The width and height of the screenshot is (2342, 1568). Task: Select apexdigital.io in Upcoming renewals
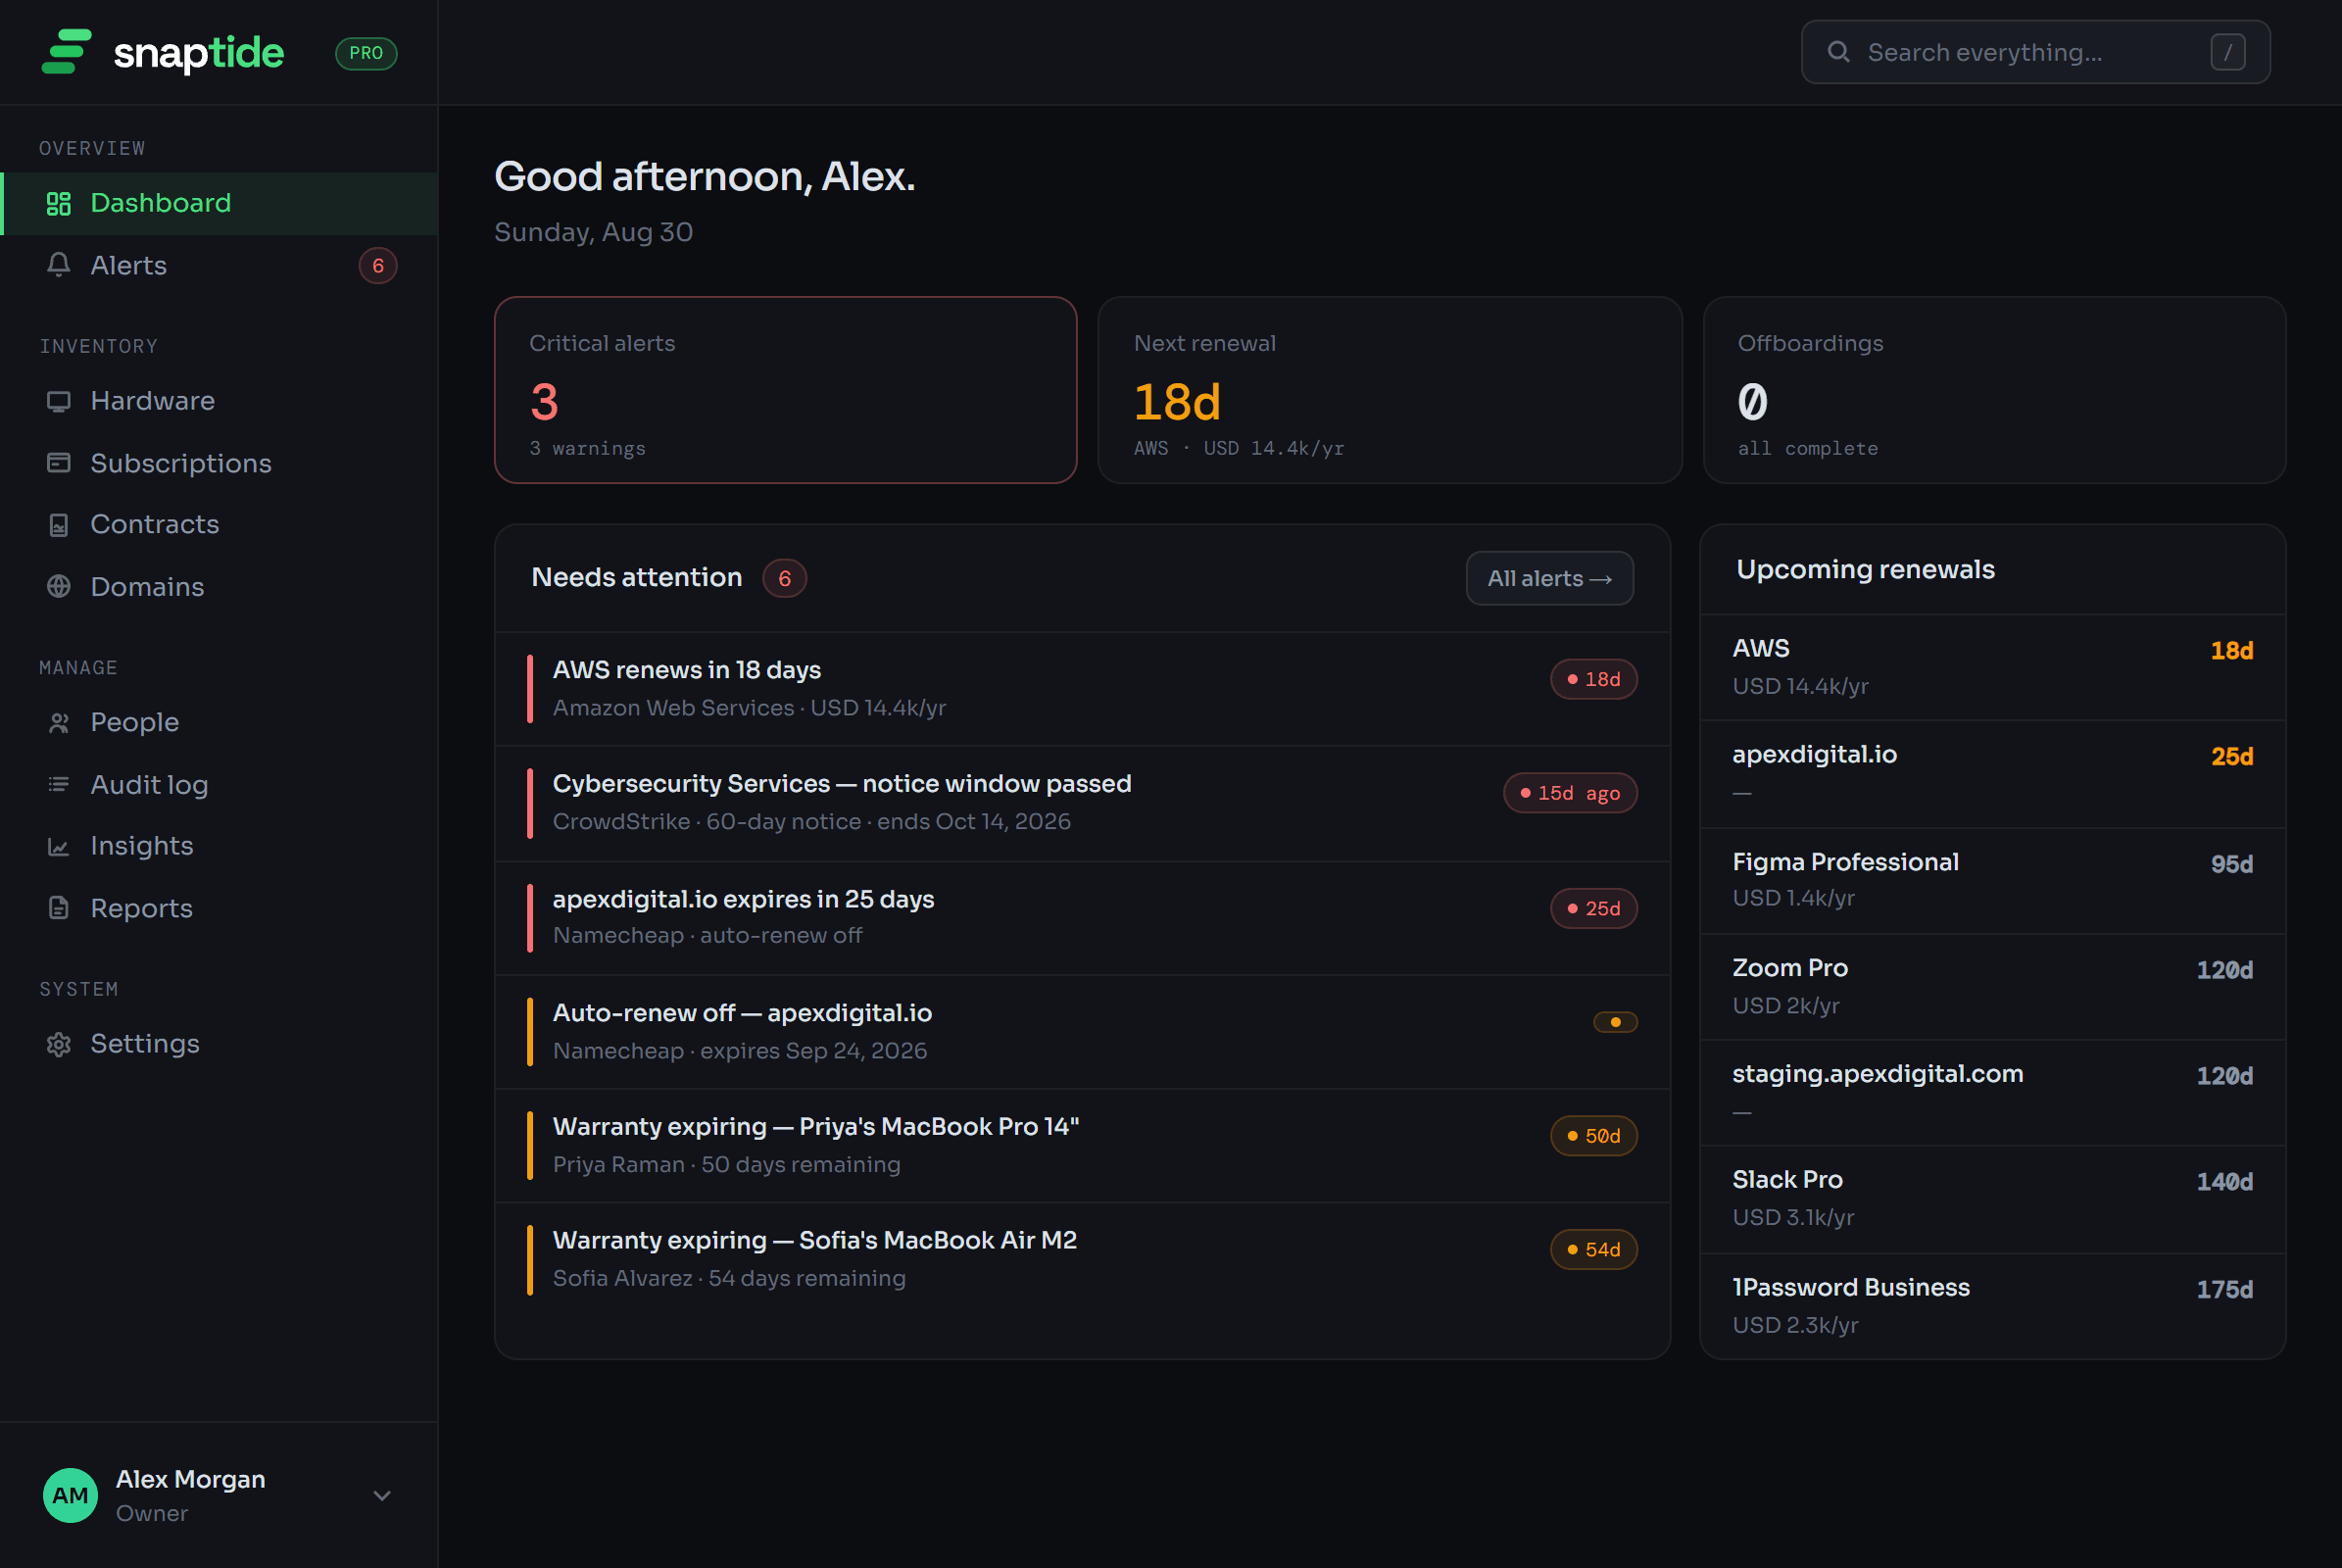click(x=1992, y=774)
